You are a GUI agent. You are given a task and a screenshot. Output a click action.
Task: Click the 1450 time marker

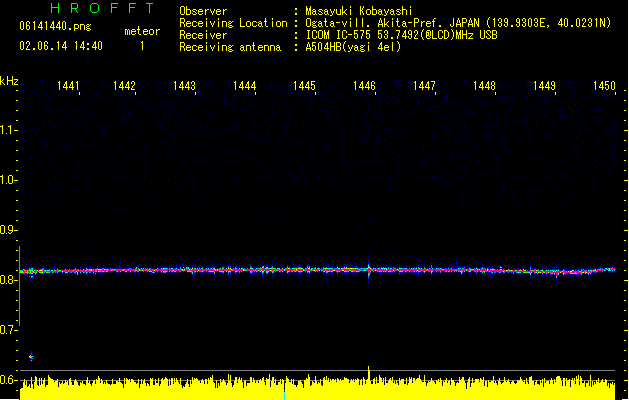point(603,87)
